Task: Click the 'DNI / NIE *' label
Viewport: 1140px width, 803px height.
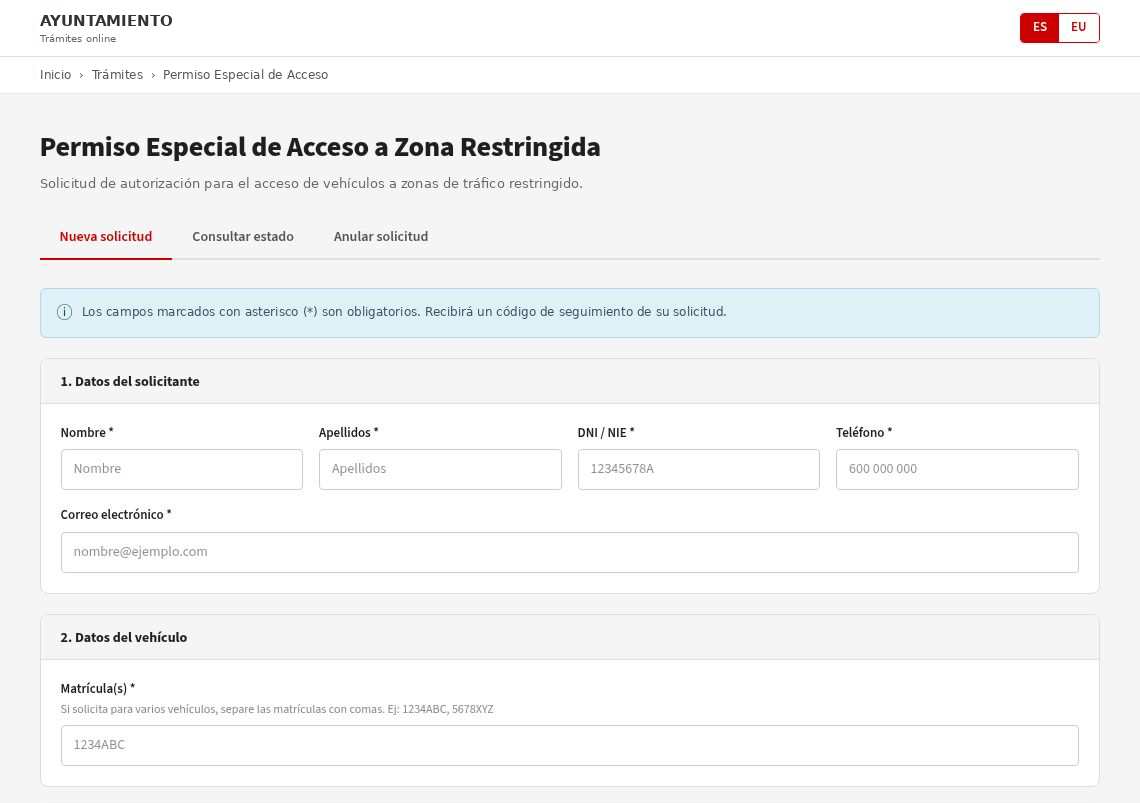Action: point(606,433)
